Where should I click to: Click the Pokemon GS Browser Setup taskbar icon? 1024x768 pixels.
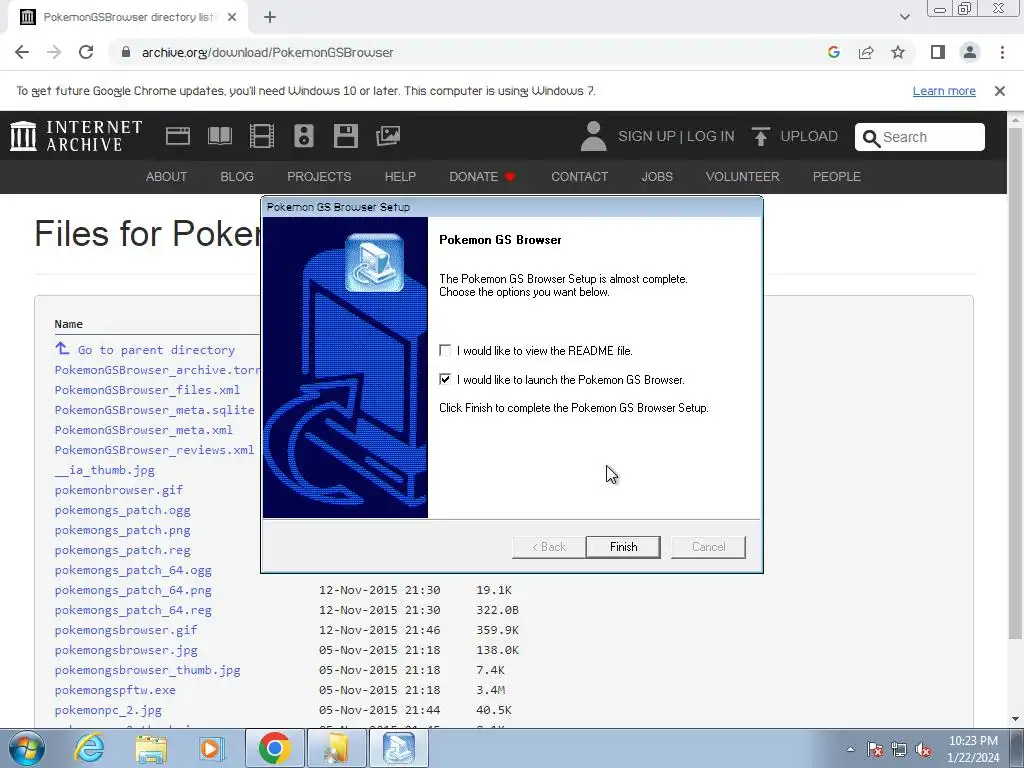click(x=399, y=748)
